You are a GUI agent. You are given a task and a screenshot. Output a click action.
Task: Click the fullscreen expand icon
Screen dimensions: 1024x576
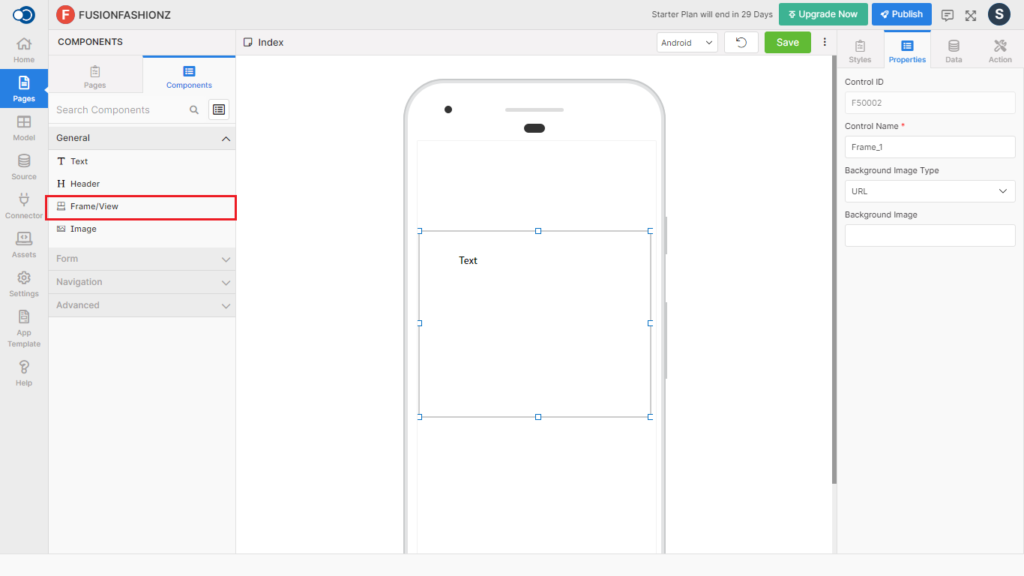971,15
